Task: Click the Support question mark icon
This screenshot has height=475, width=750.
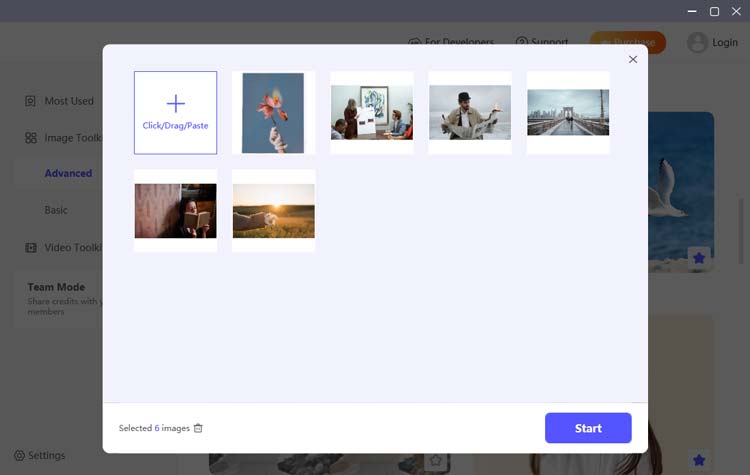Action: tap(521, 42)
